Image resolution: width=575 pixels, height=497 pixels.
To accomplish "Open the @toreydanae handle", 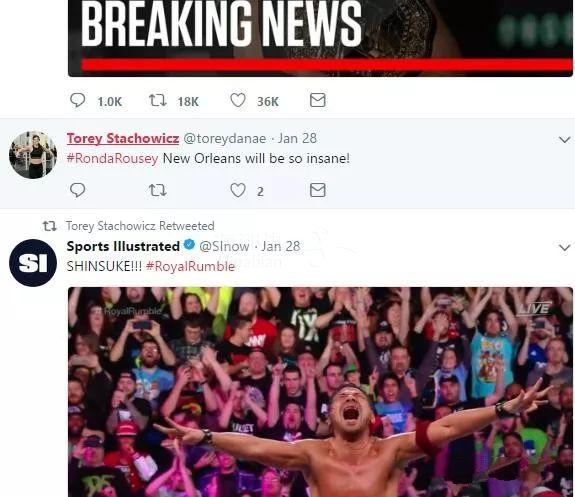I will coord(224,138).
